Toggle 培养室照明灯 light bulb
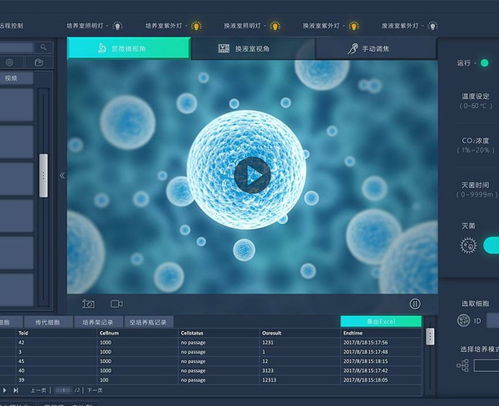This screenshot has height=406, width=499. pyautogui.click(x=117, y=26)
